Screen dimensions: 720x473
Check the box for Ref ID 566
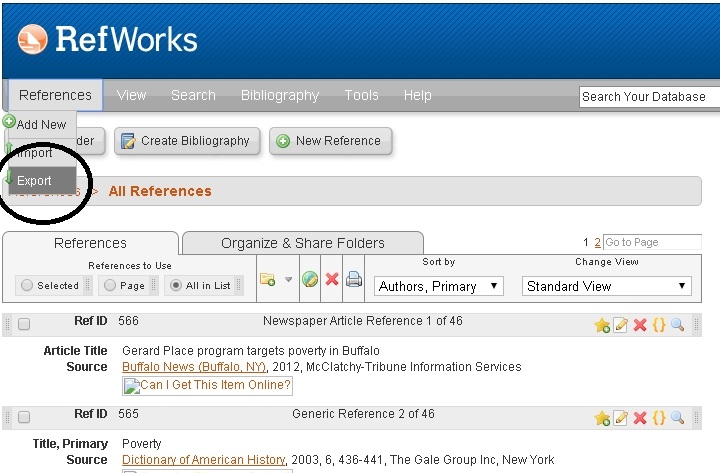(24, 324)
